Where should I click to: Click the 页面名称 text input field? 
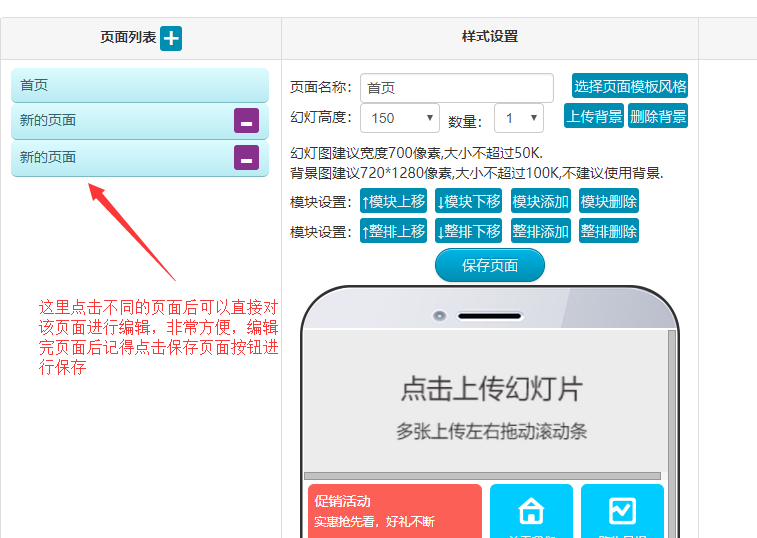click(457, 88)
